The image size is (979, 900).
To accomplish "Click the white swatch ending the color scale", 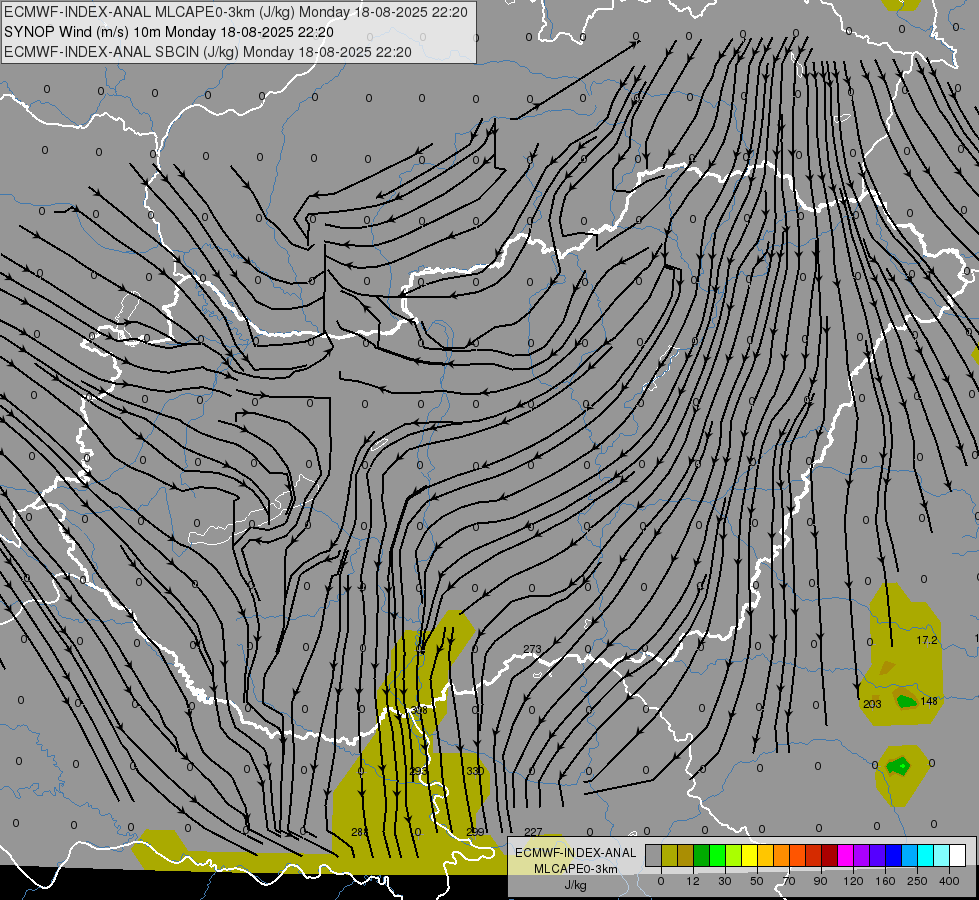I will pos(958,855).
